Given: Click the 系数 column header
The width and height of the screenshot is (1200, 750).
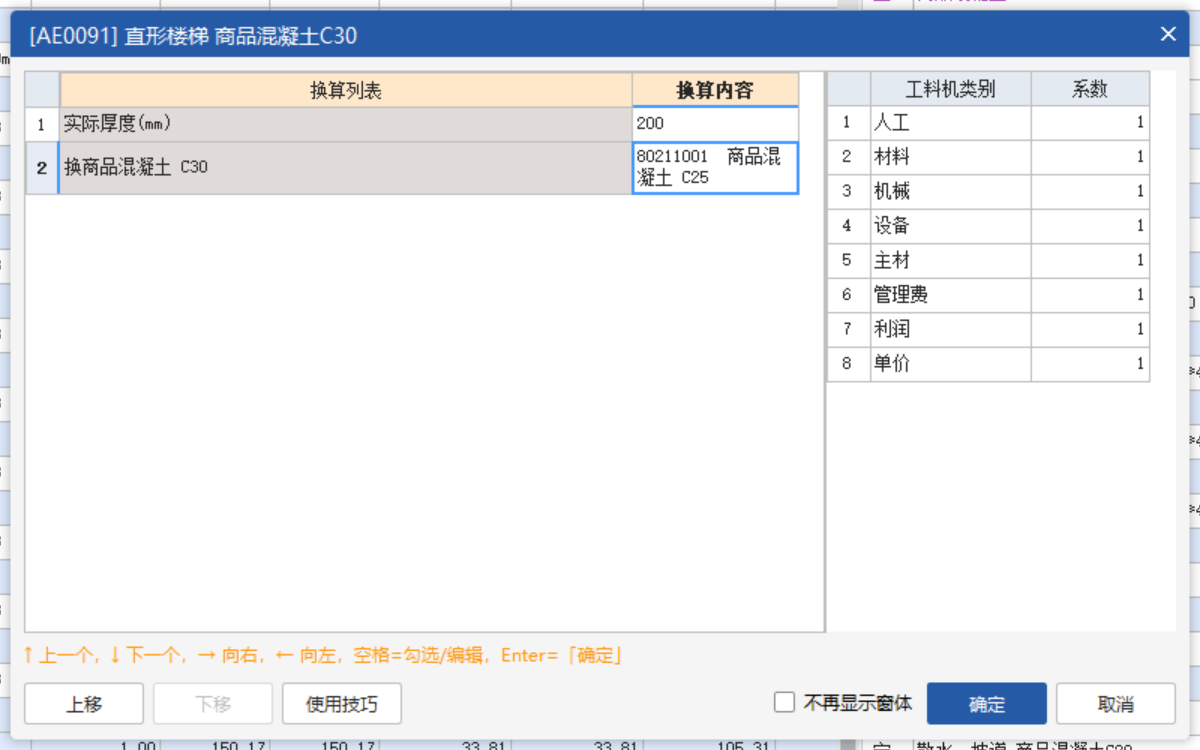Looking at the screenshot, I should point(1090,89).
